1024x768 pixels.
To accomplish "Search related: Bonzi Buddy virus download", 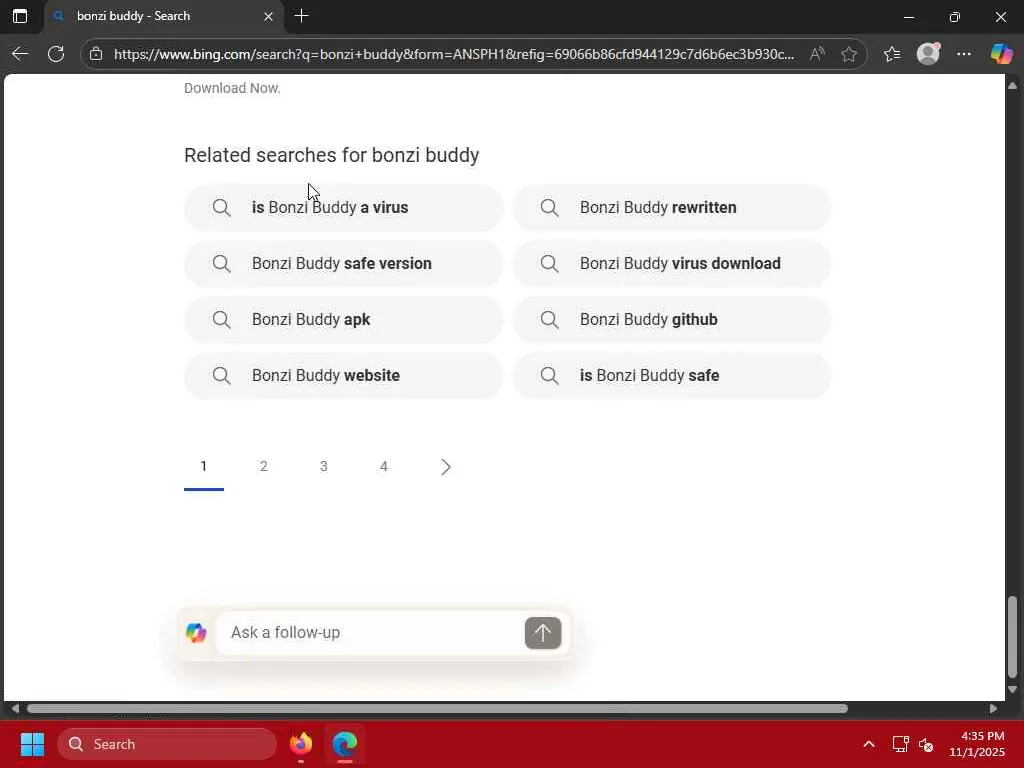I will click(672, 264).
